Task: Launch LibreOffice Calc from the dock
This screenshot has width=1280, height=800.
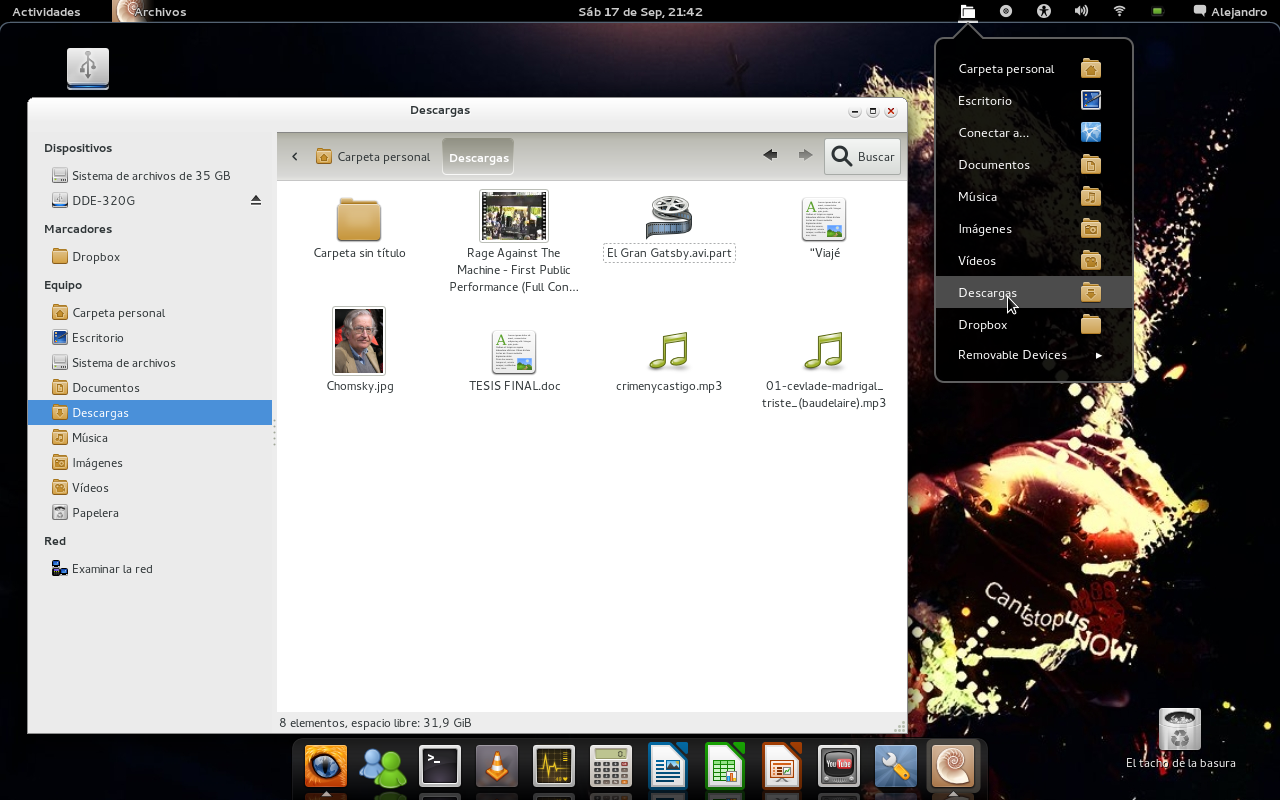Action: coord(724,767)
